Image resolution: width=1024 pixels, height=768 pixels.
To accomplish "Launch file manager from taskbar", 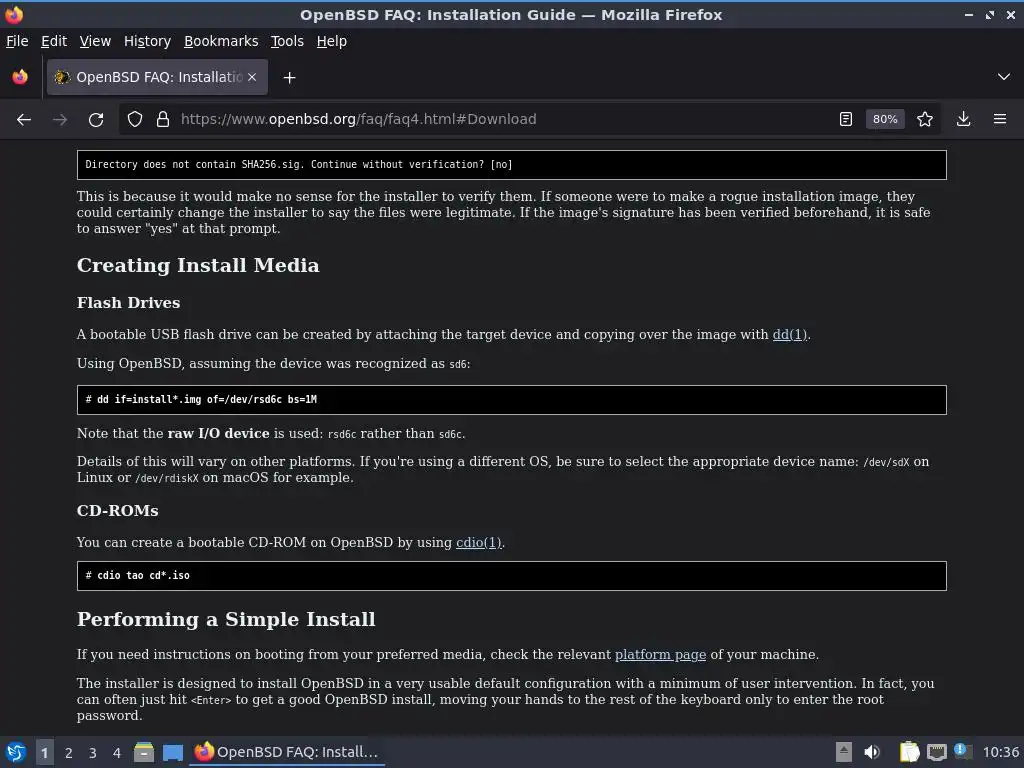I will (x=144, y=752).
